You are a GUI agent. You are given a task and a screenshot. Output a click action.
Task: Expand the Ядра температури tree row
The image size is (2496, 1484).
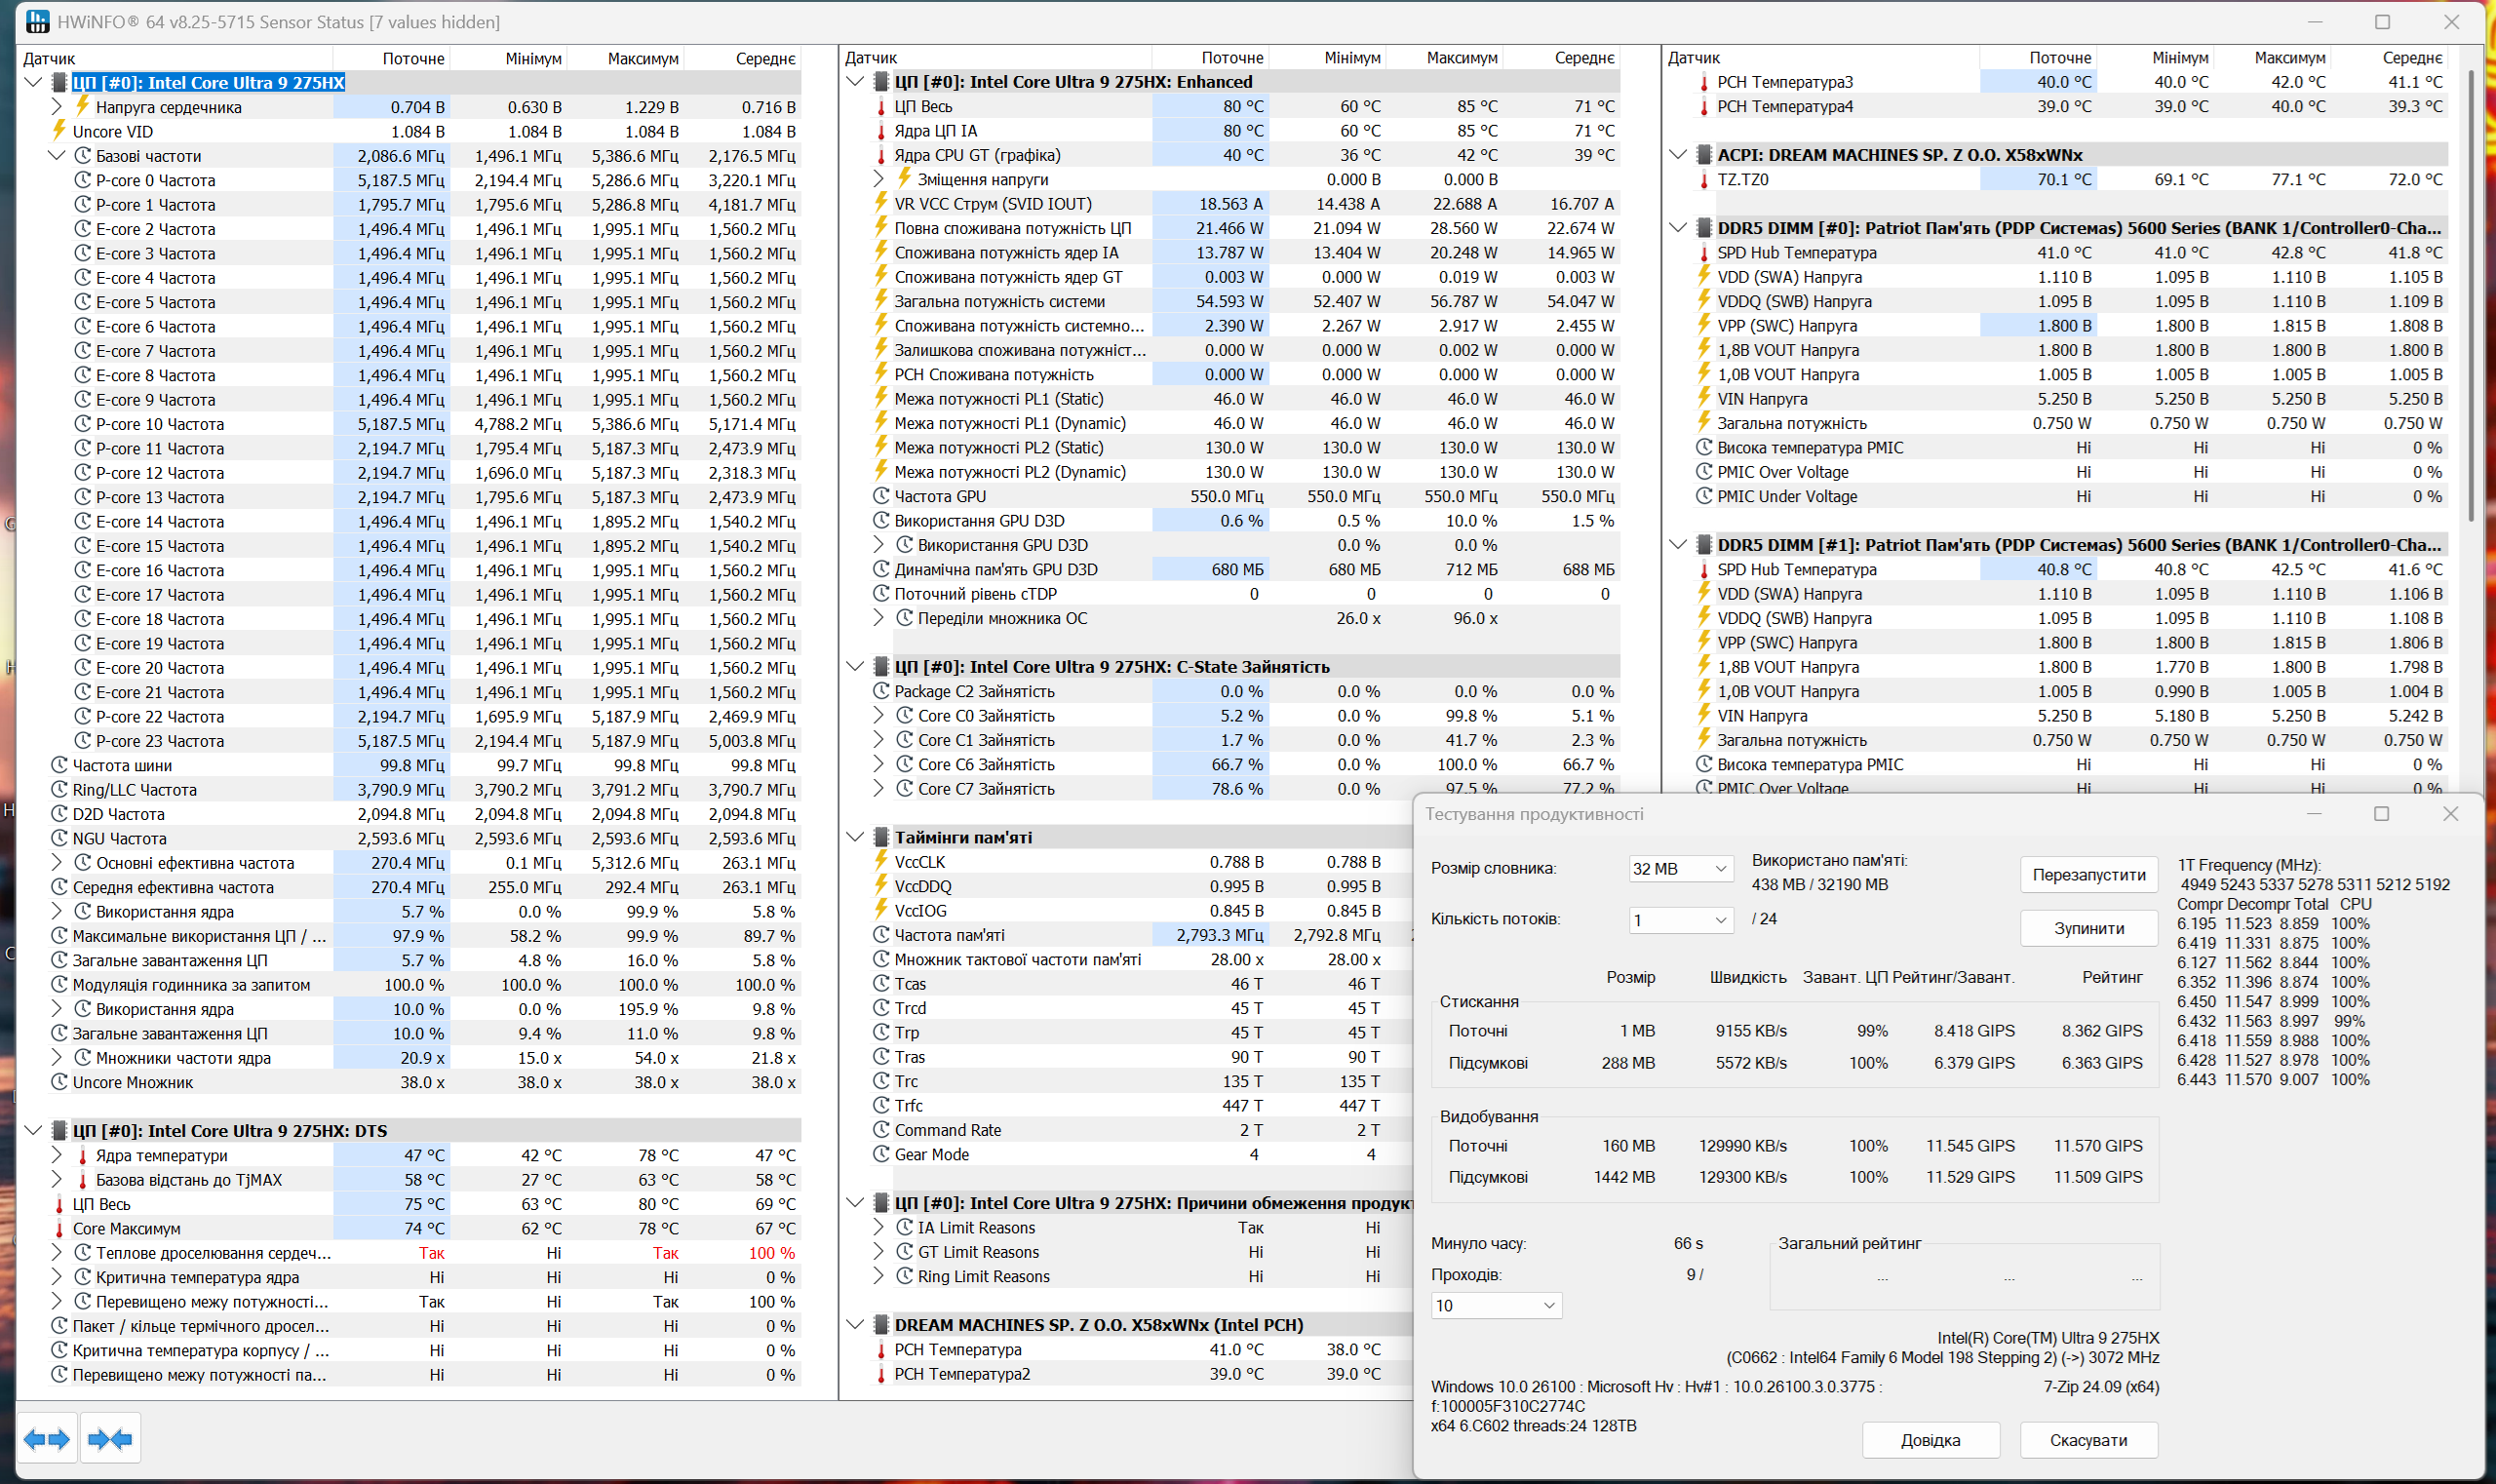[57, 1155]
